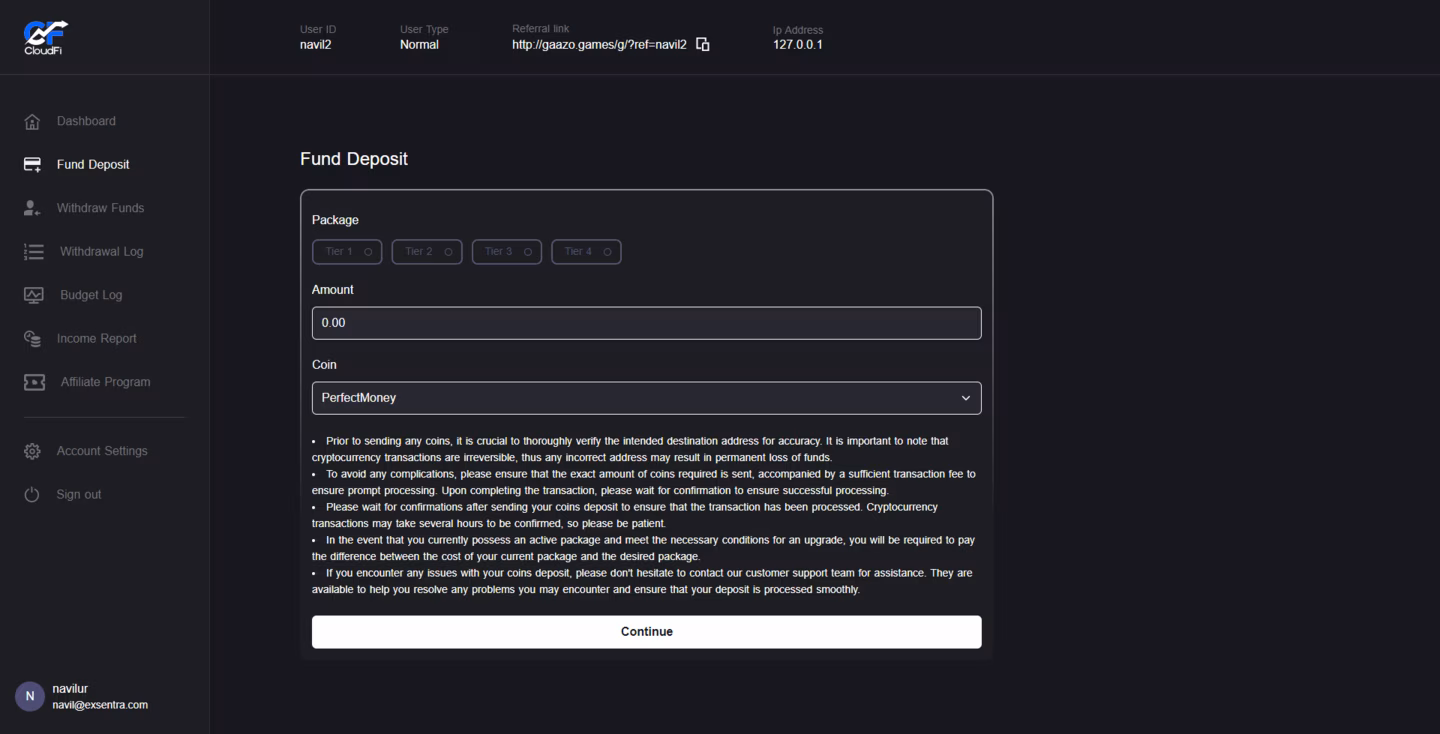1440x734 pixels.
Task: Select the Tier 2 package option
Action: (427, 252)
